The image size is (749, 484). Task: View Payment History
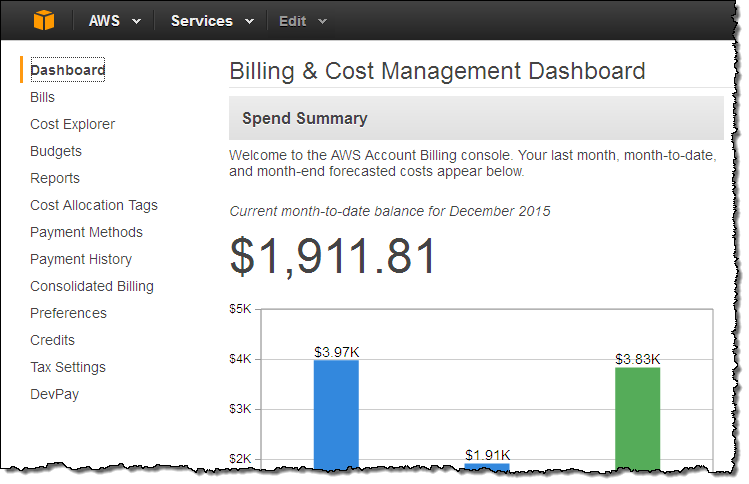81,259
